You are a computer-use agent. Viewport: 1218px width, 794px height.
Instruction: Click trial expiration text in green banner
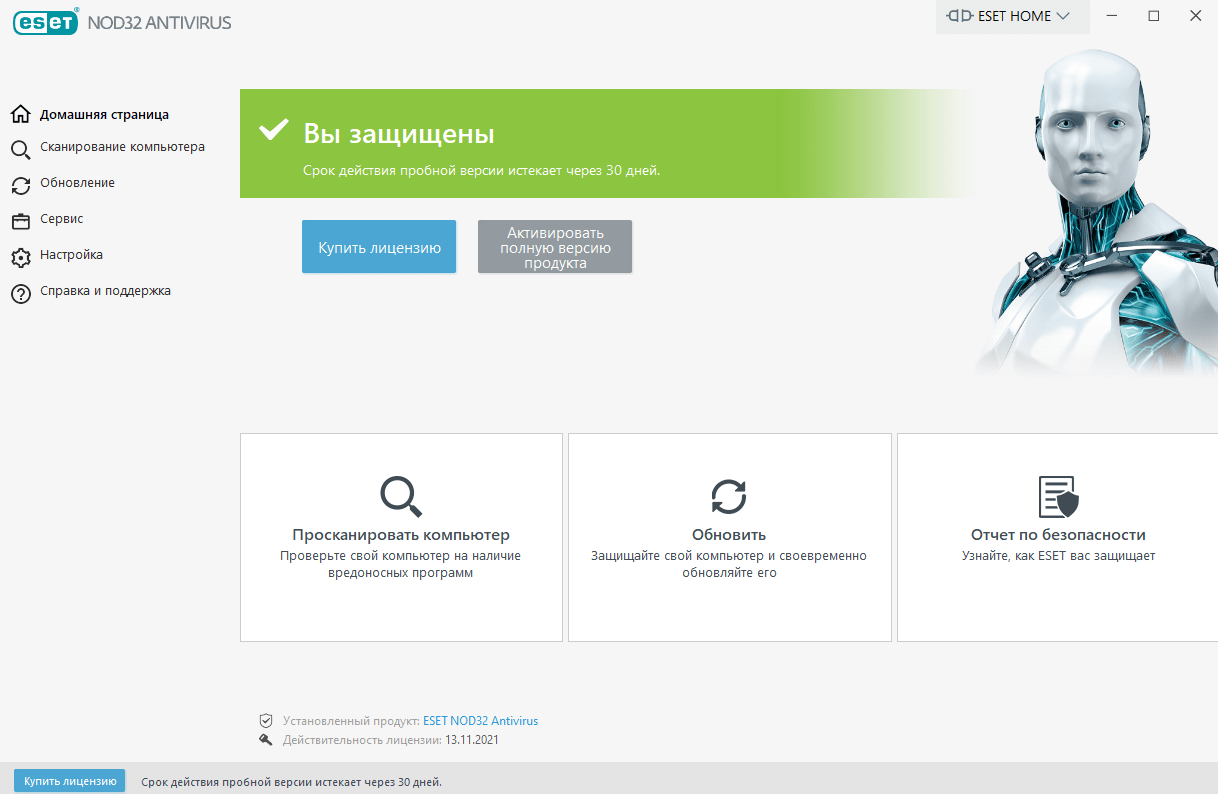[482, 171]
